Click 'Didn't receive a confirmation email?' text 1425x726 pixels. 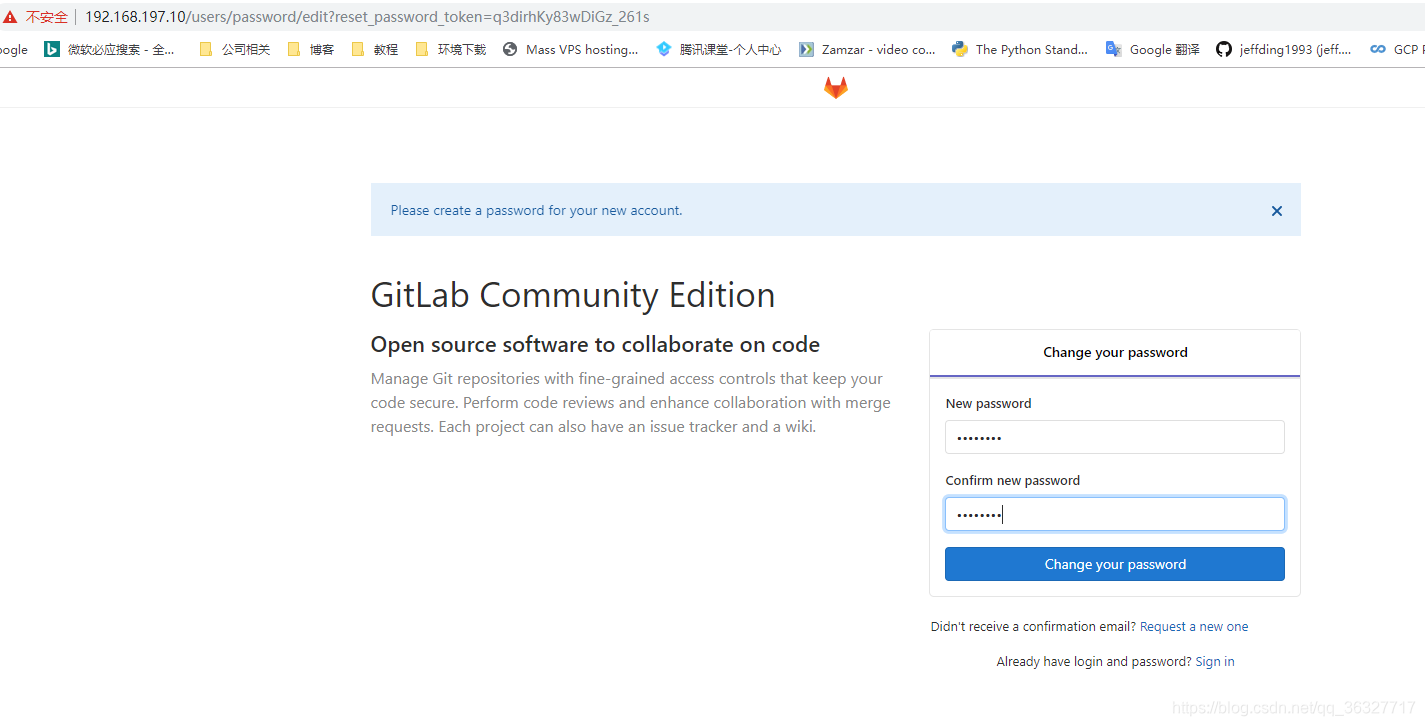point(1033,627)
